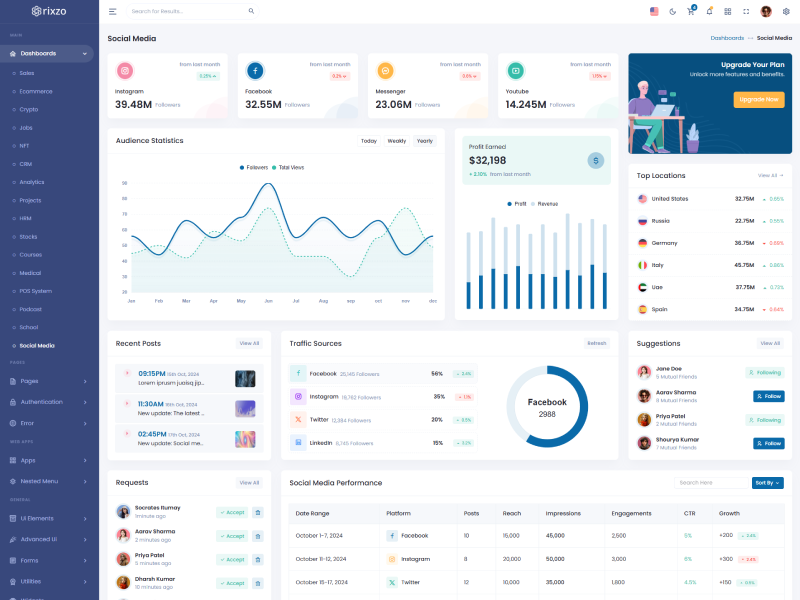800x600 pixels.
Task: Accept Aarav Sharma's request
Action: 232,536
